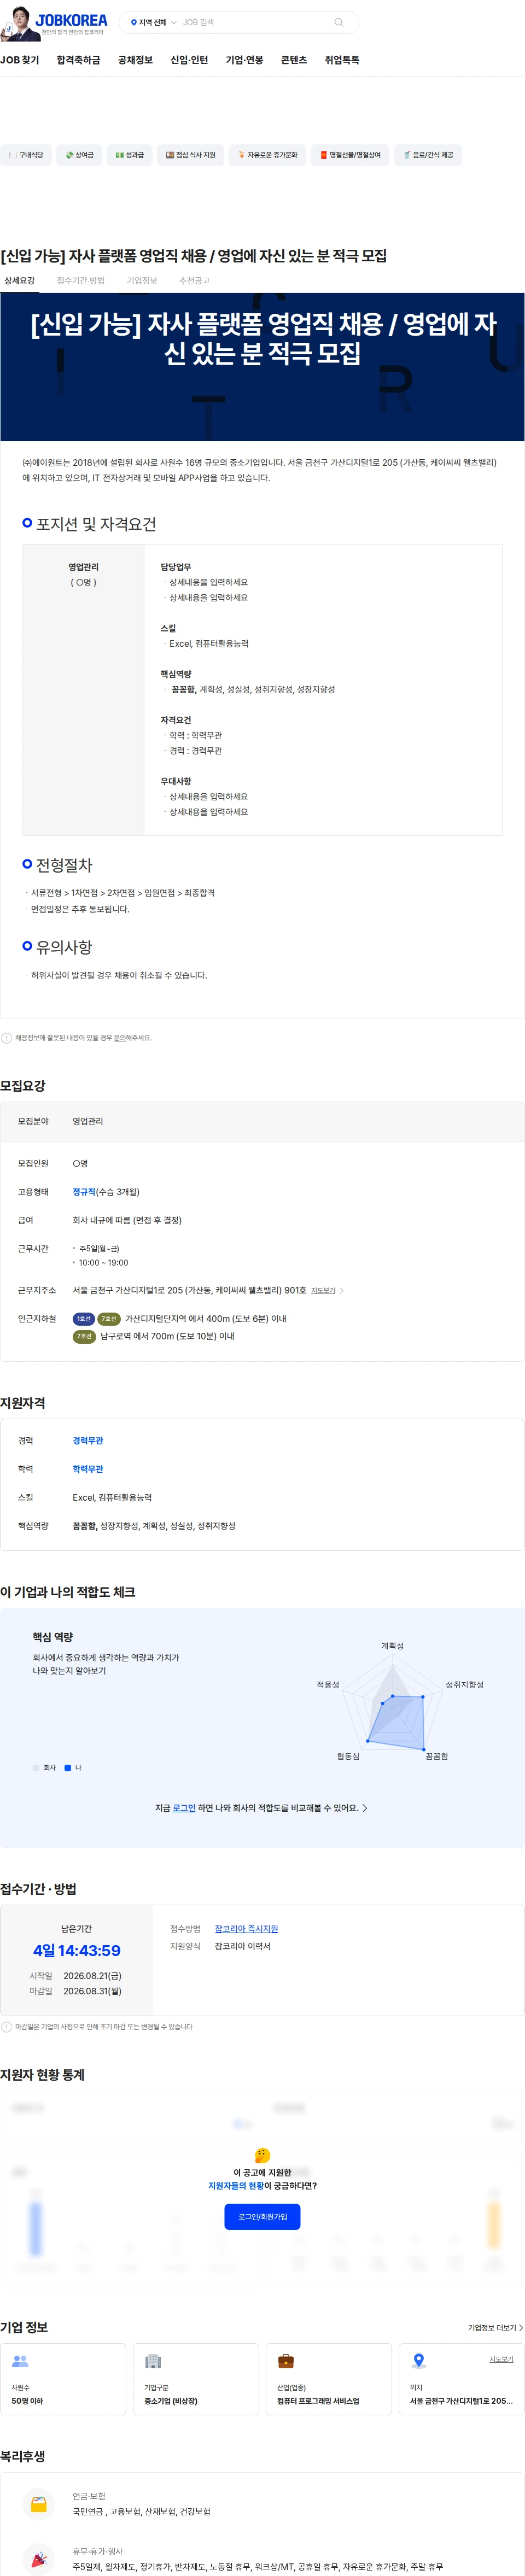Select the 명절선물/명절상여 tag

[x=350, y=155]
